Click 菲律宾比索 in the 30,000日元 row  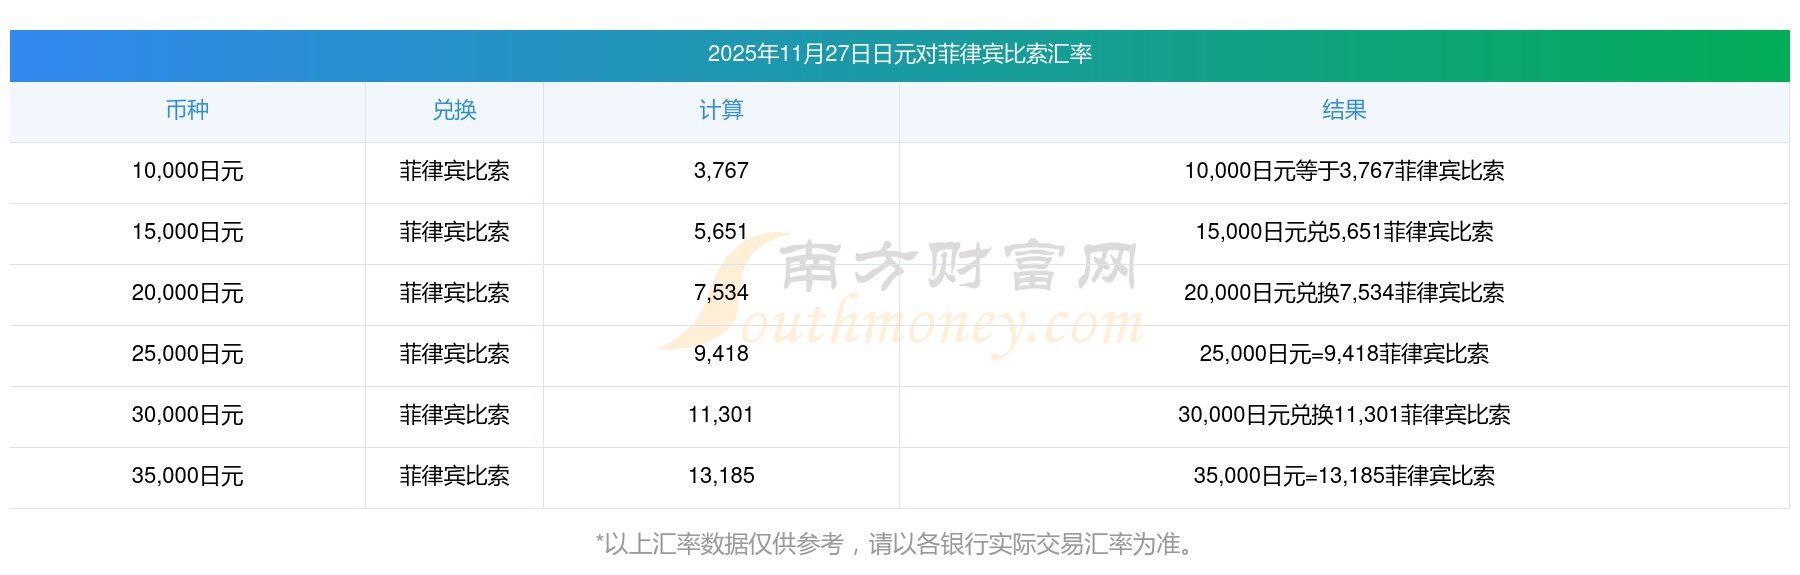pos(454,415)
